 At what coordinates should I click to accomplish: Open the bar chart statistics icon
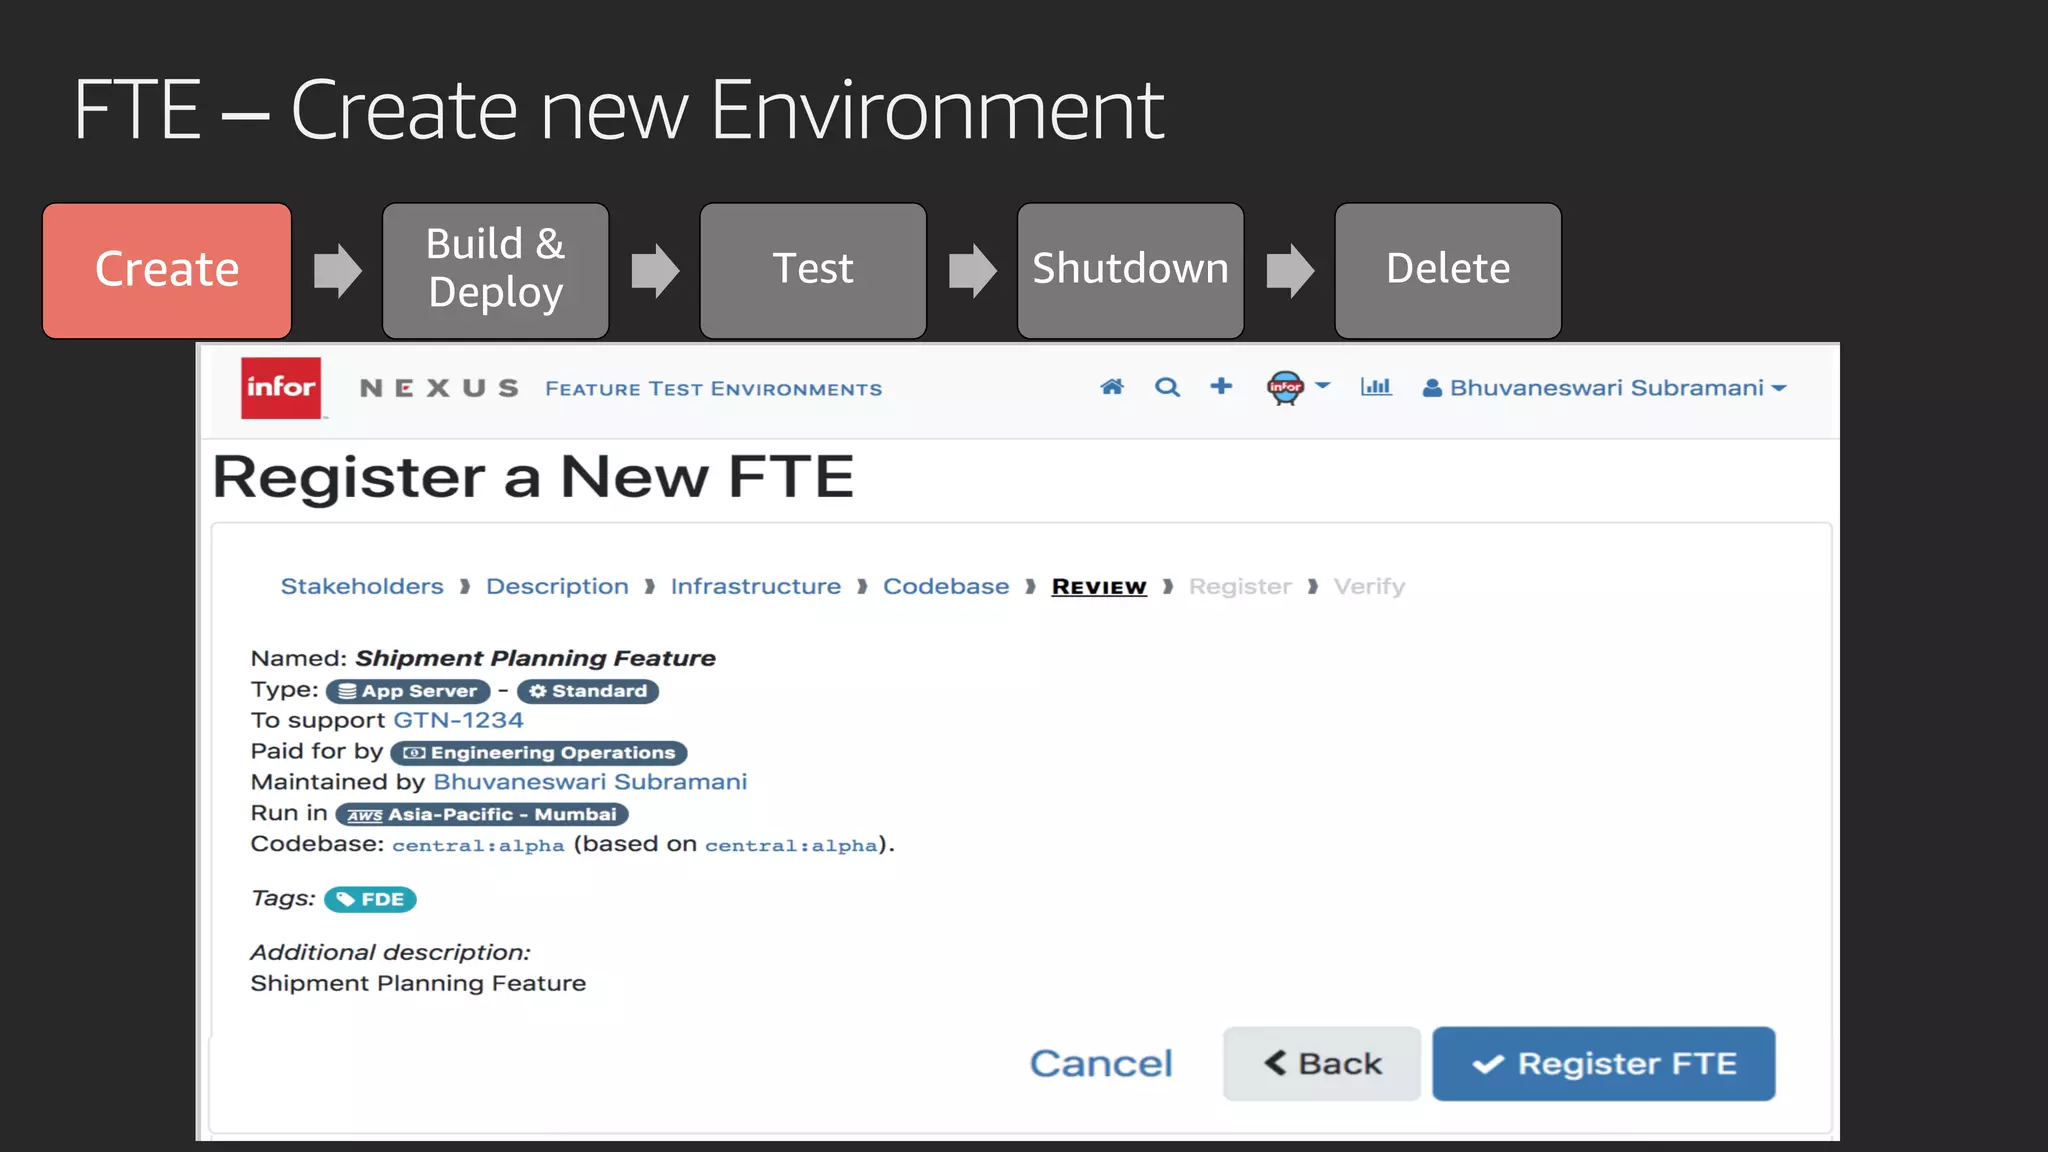[1376, 386]
